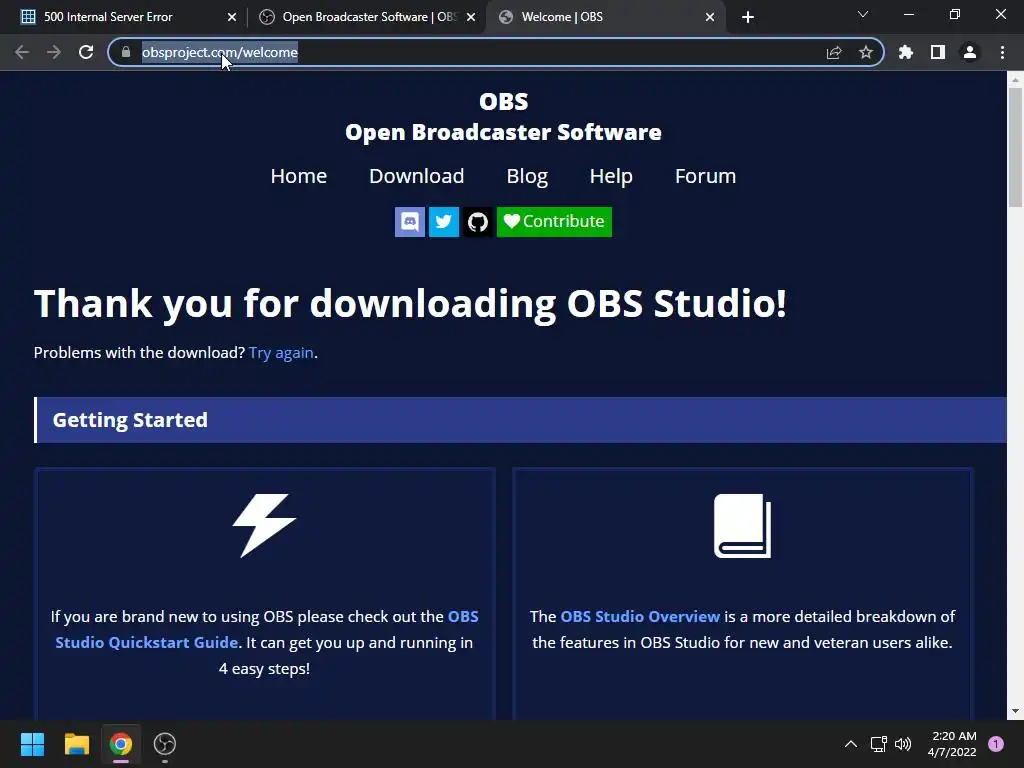The width and height of the screenshot is (1024, 768).
Task: Open the volume speaker tray icon
Action: point(903,744)
